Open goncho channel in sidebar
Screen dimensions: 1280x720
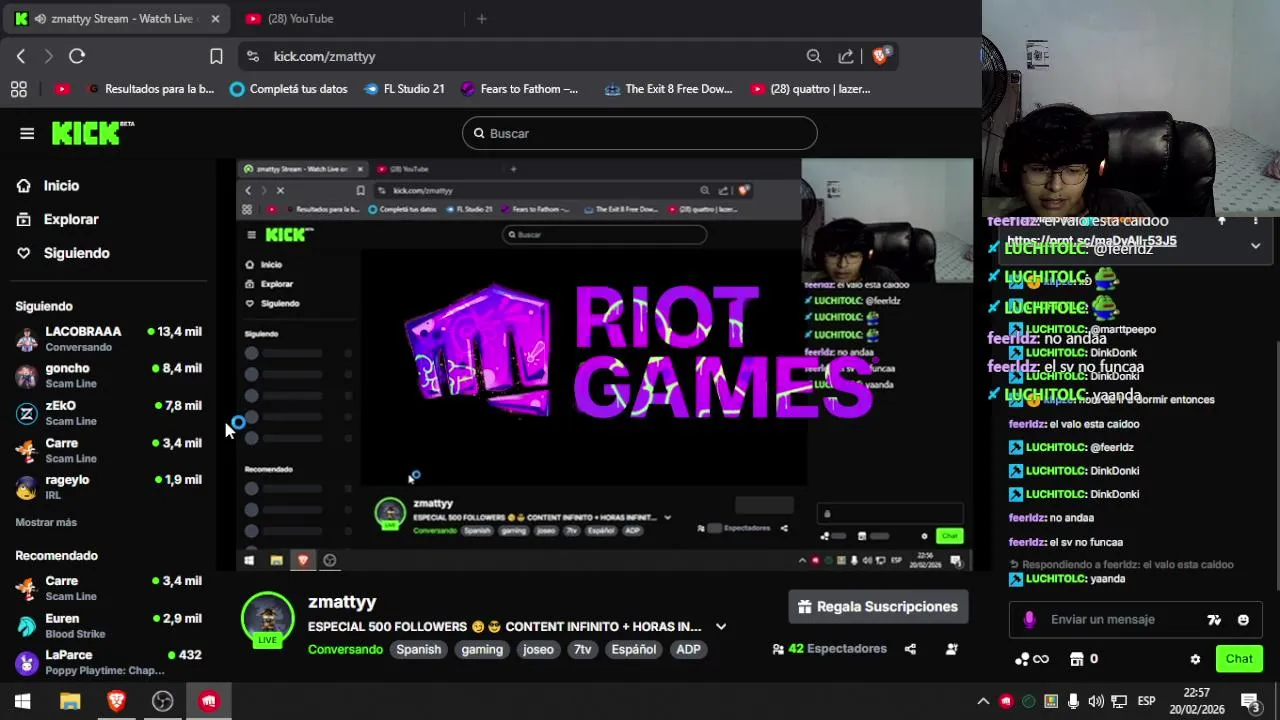click(108, 376)
